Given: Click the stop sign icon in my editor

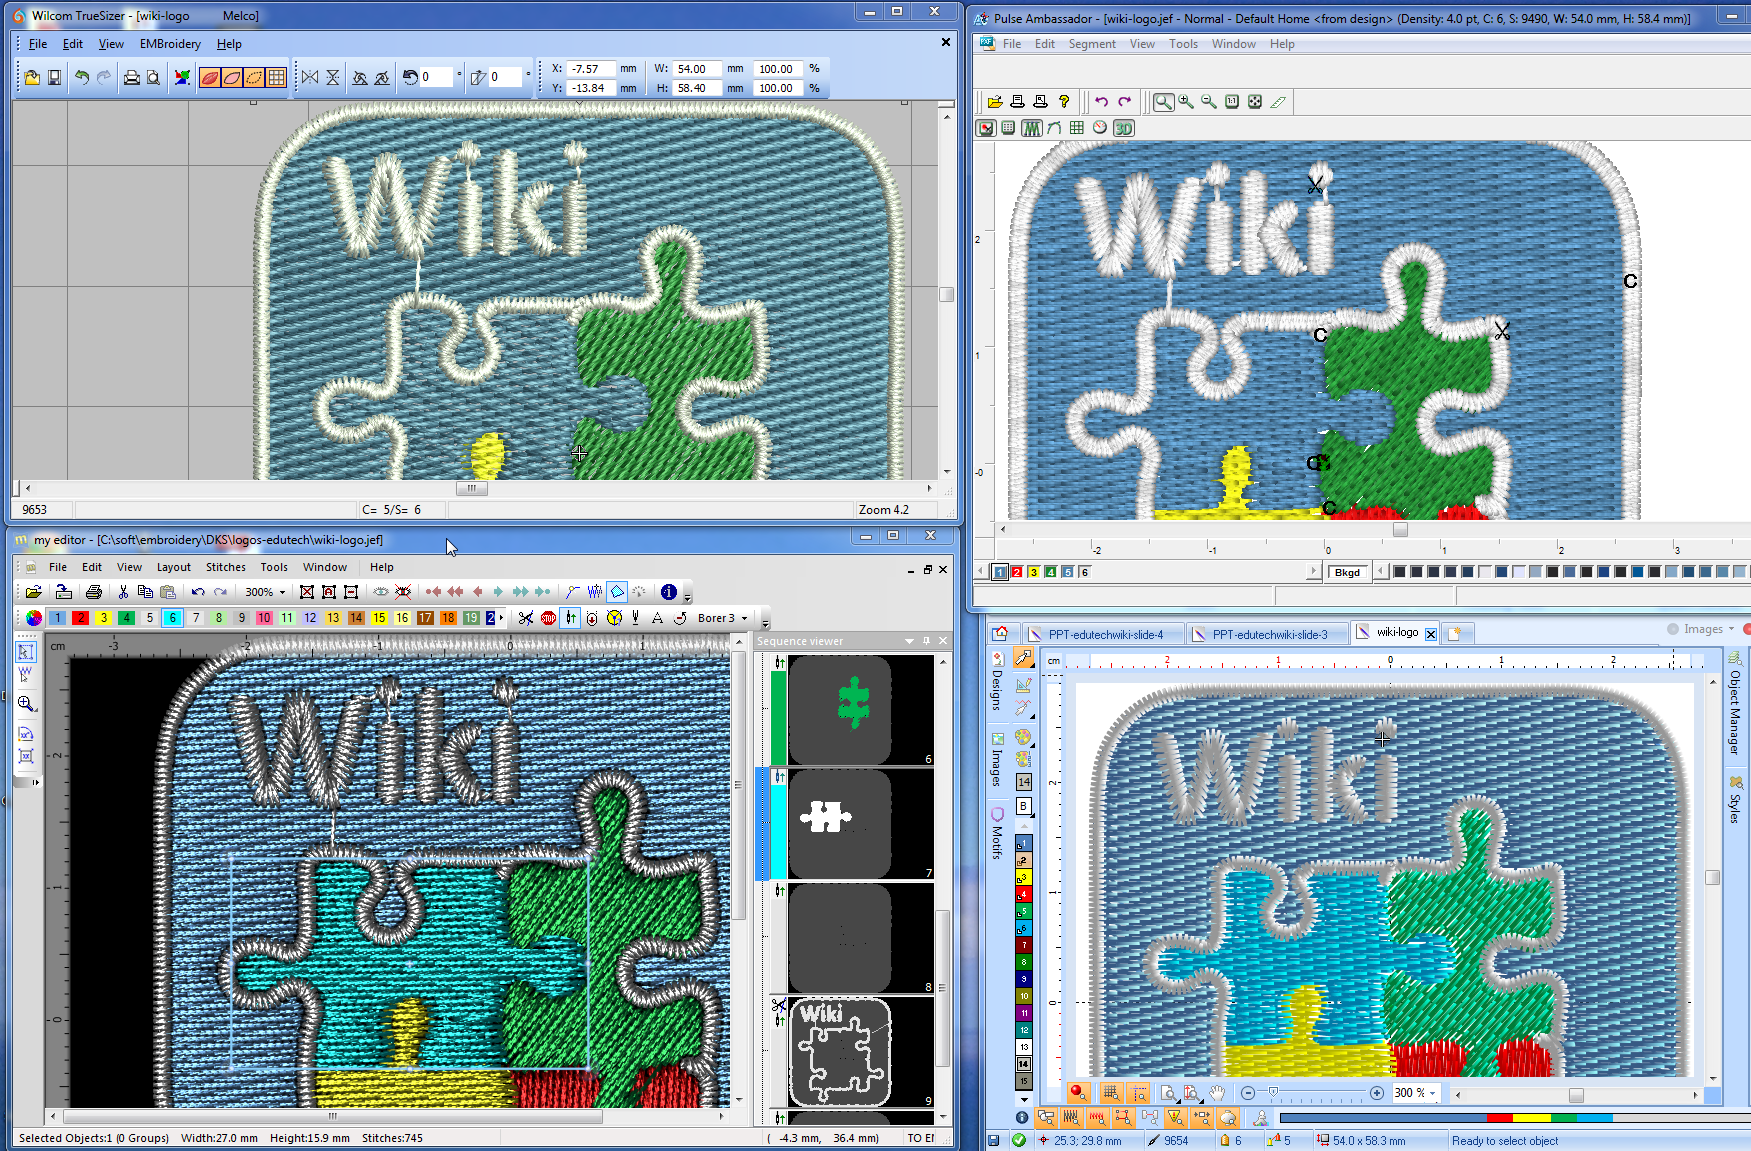Looking at the screenshot, I should tap(548, 618).
